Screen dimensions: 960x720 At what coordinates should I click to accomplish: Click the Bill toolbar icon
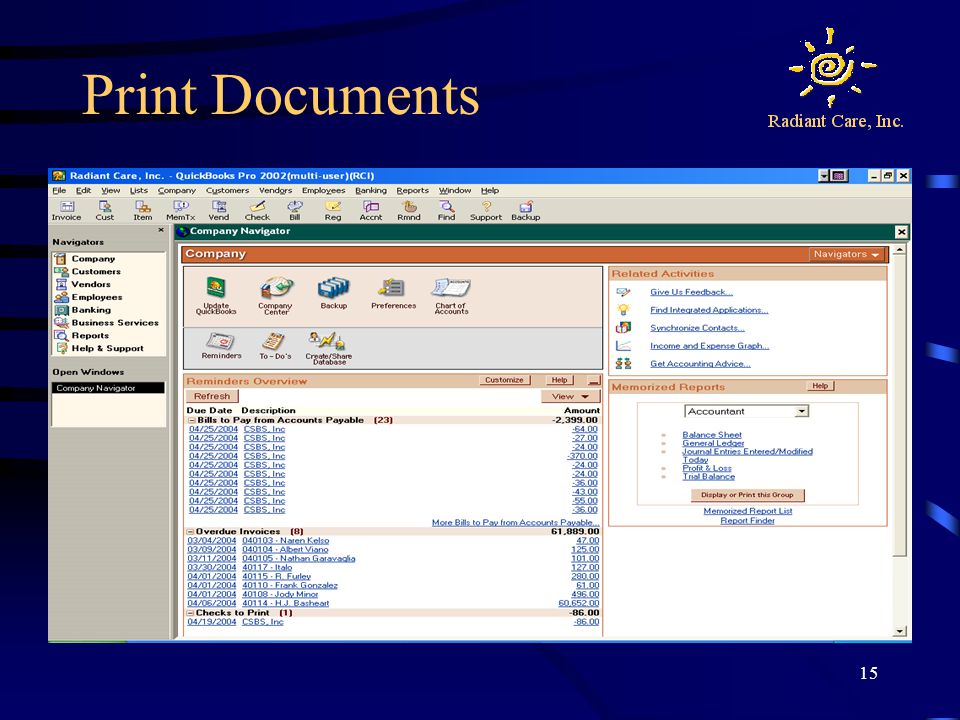pyautogui.click(x=294, y=211)
